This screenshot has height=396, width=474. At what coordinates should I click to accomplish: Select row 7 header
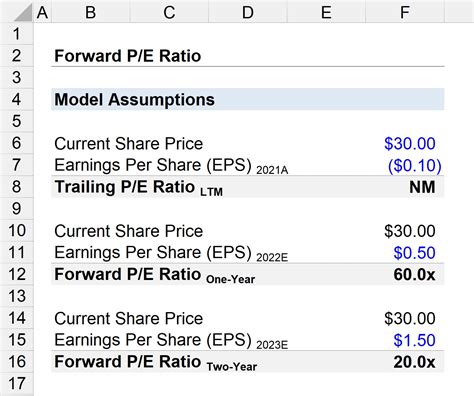[x=17, y=165]
